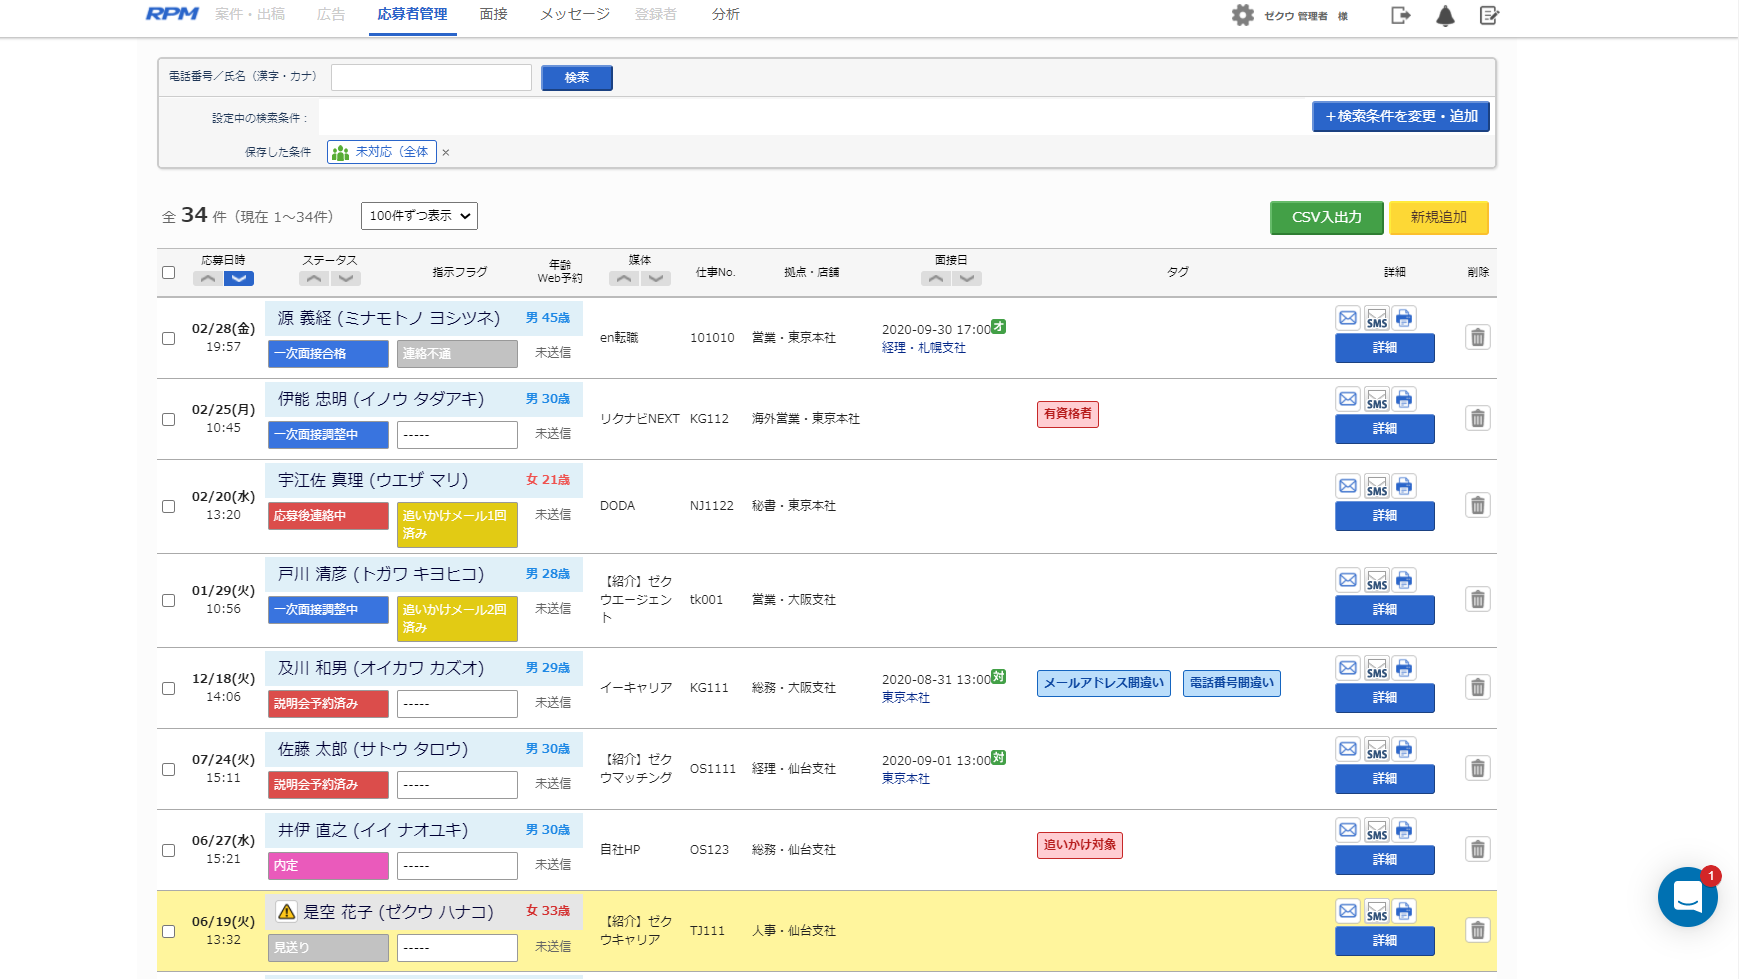This screenshot has width=1739, height=979.
Task: Click the SMS icon for 伊能 忠明
Action: 1376,399
